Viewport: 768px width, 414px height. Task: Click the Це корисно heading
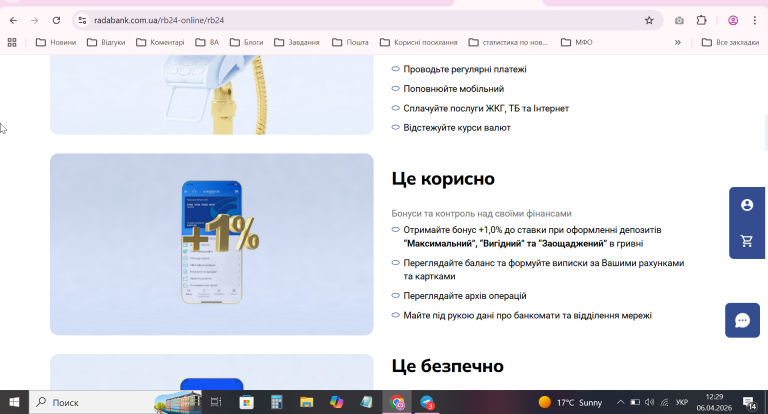(x=443, y=179)
